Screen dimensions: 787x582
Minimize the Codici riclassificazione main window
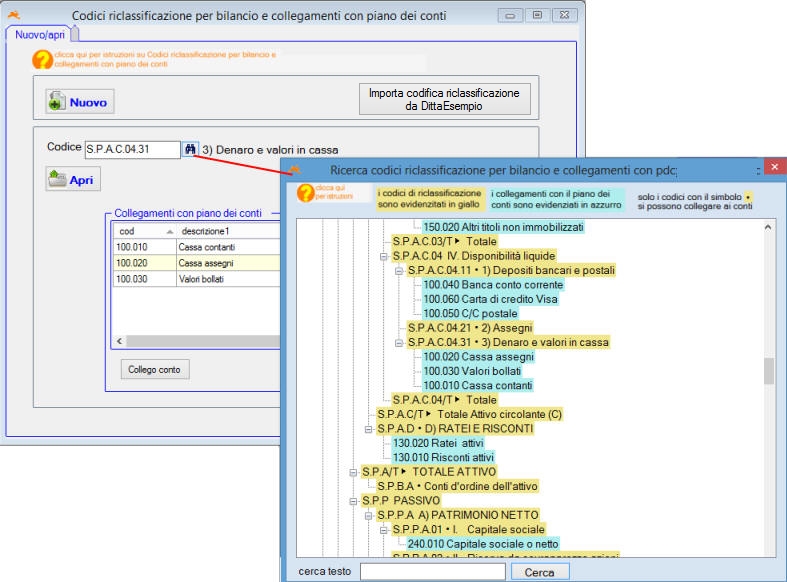510,15
